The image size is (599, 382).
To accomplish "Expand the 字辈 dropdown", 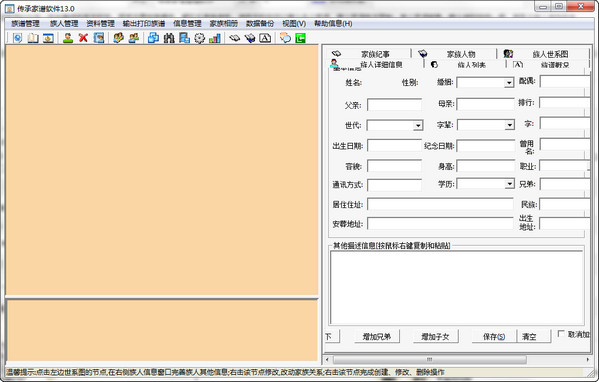I will (510, 125).
